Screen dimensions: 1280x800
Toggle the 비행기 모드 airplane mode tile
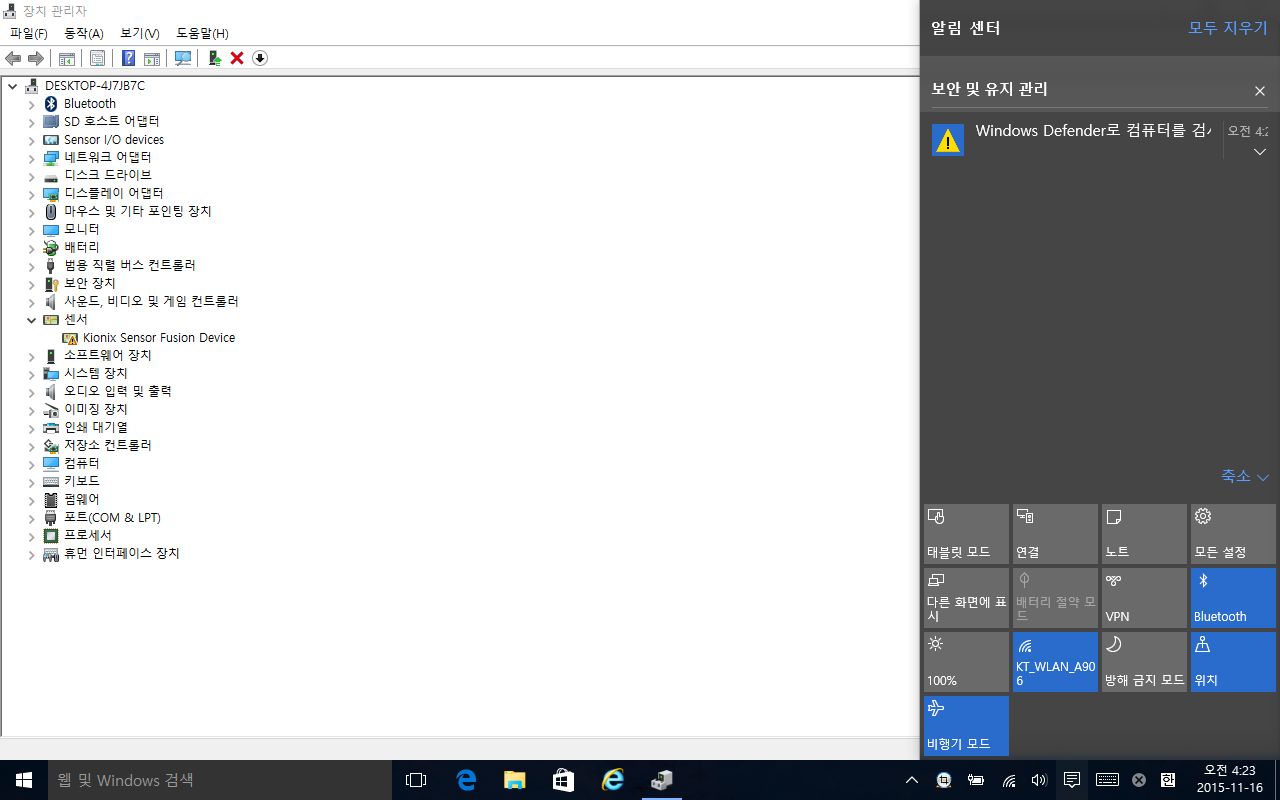coord(966,726)
